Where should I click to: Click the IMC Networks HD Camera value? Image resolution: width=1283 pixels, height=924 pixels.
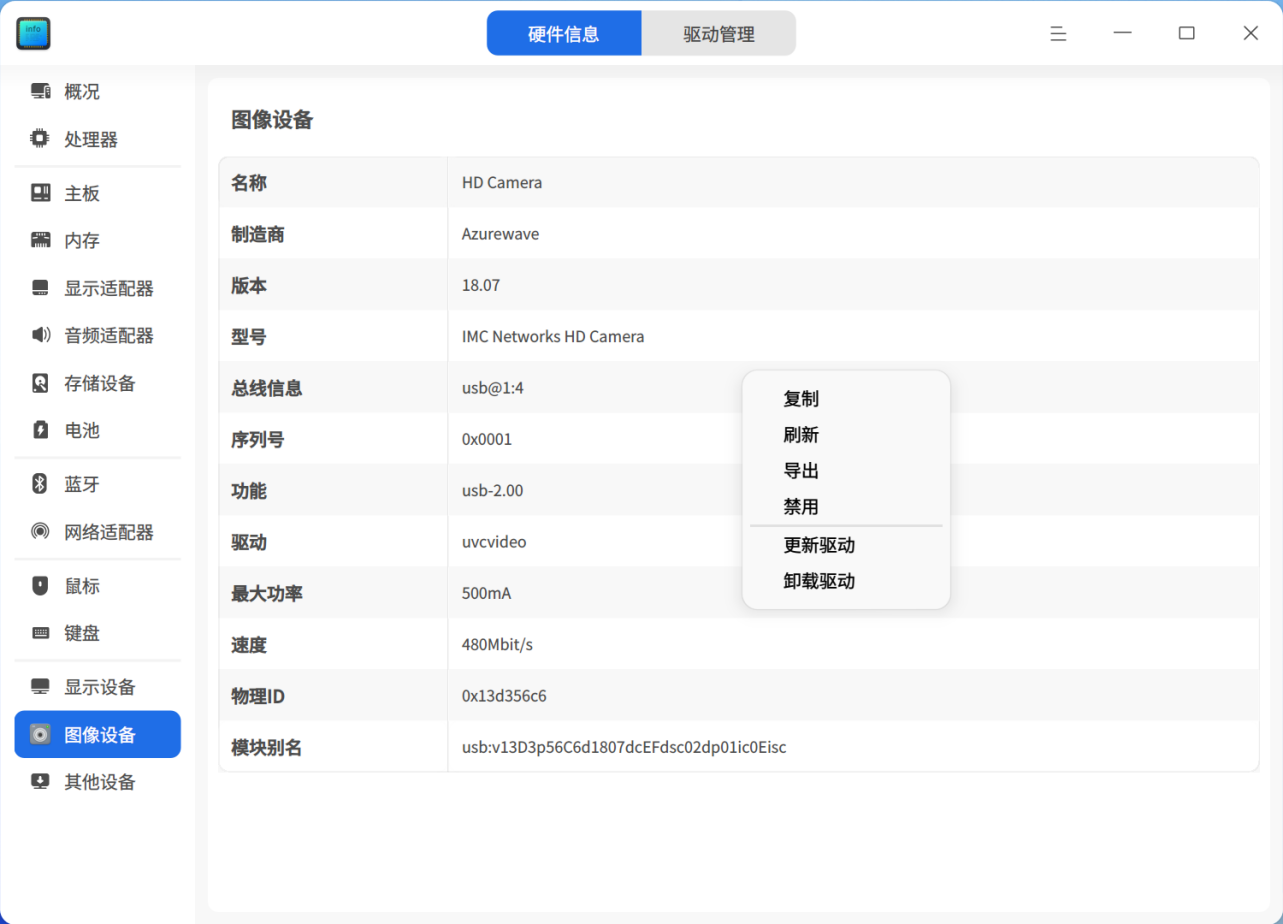coord(553,337)
